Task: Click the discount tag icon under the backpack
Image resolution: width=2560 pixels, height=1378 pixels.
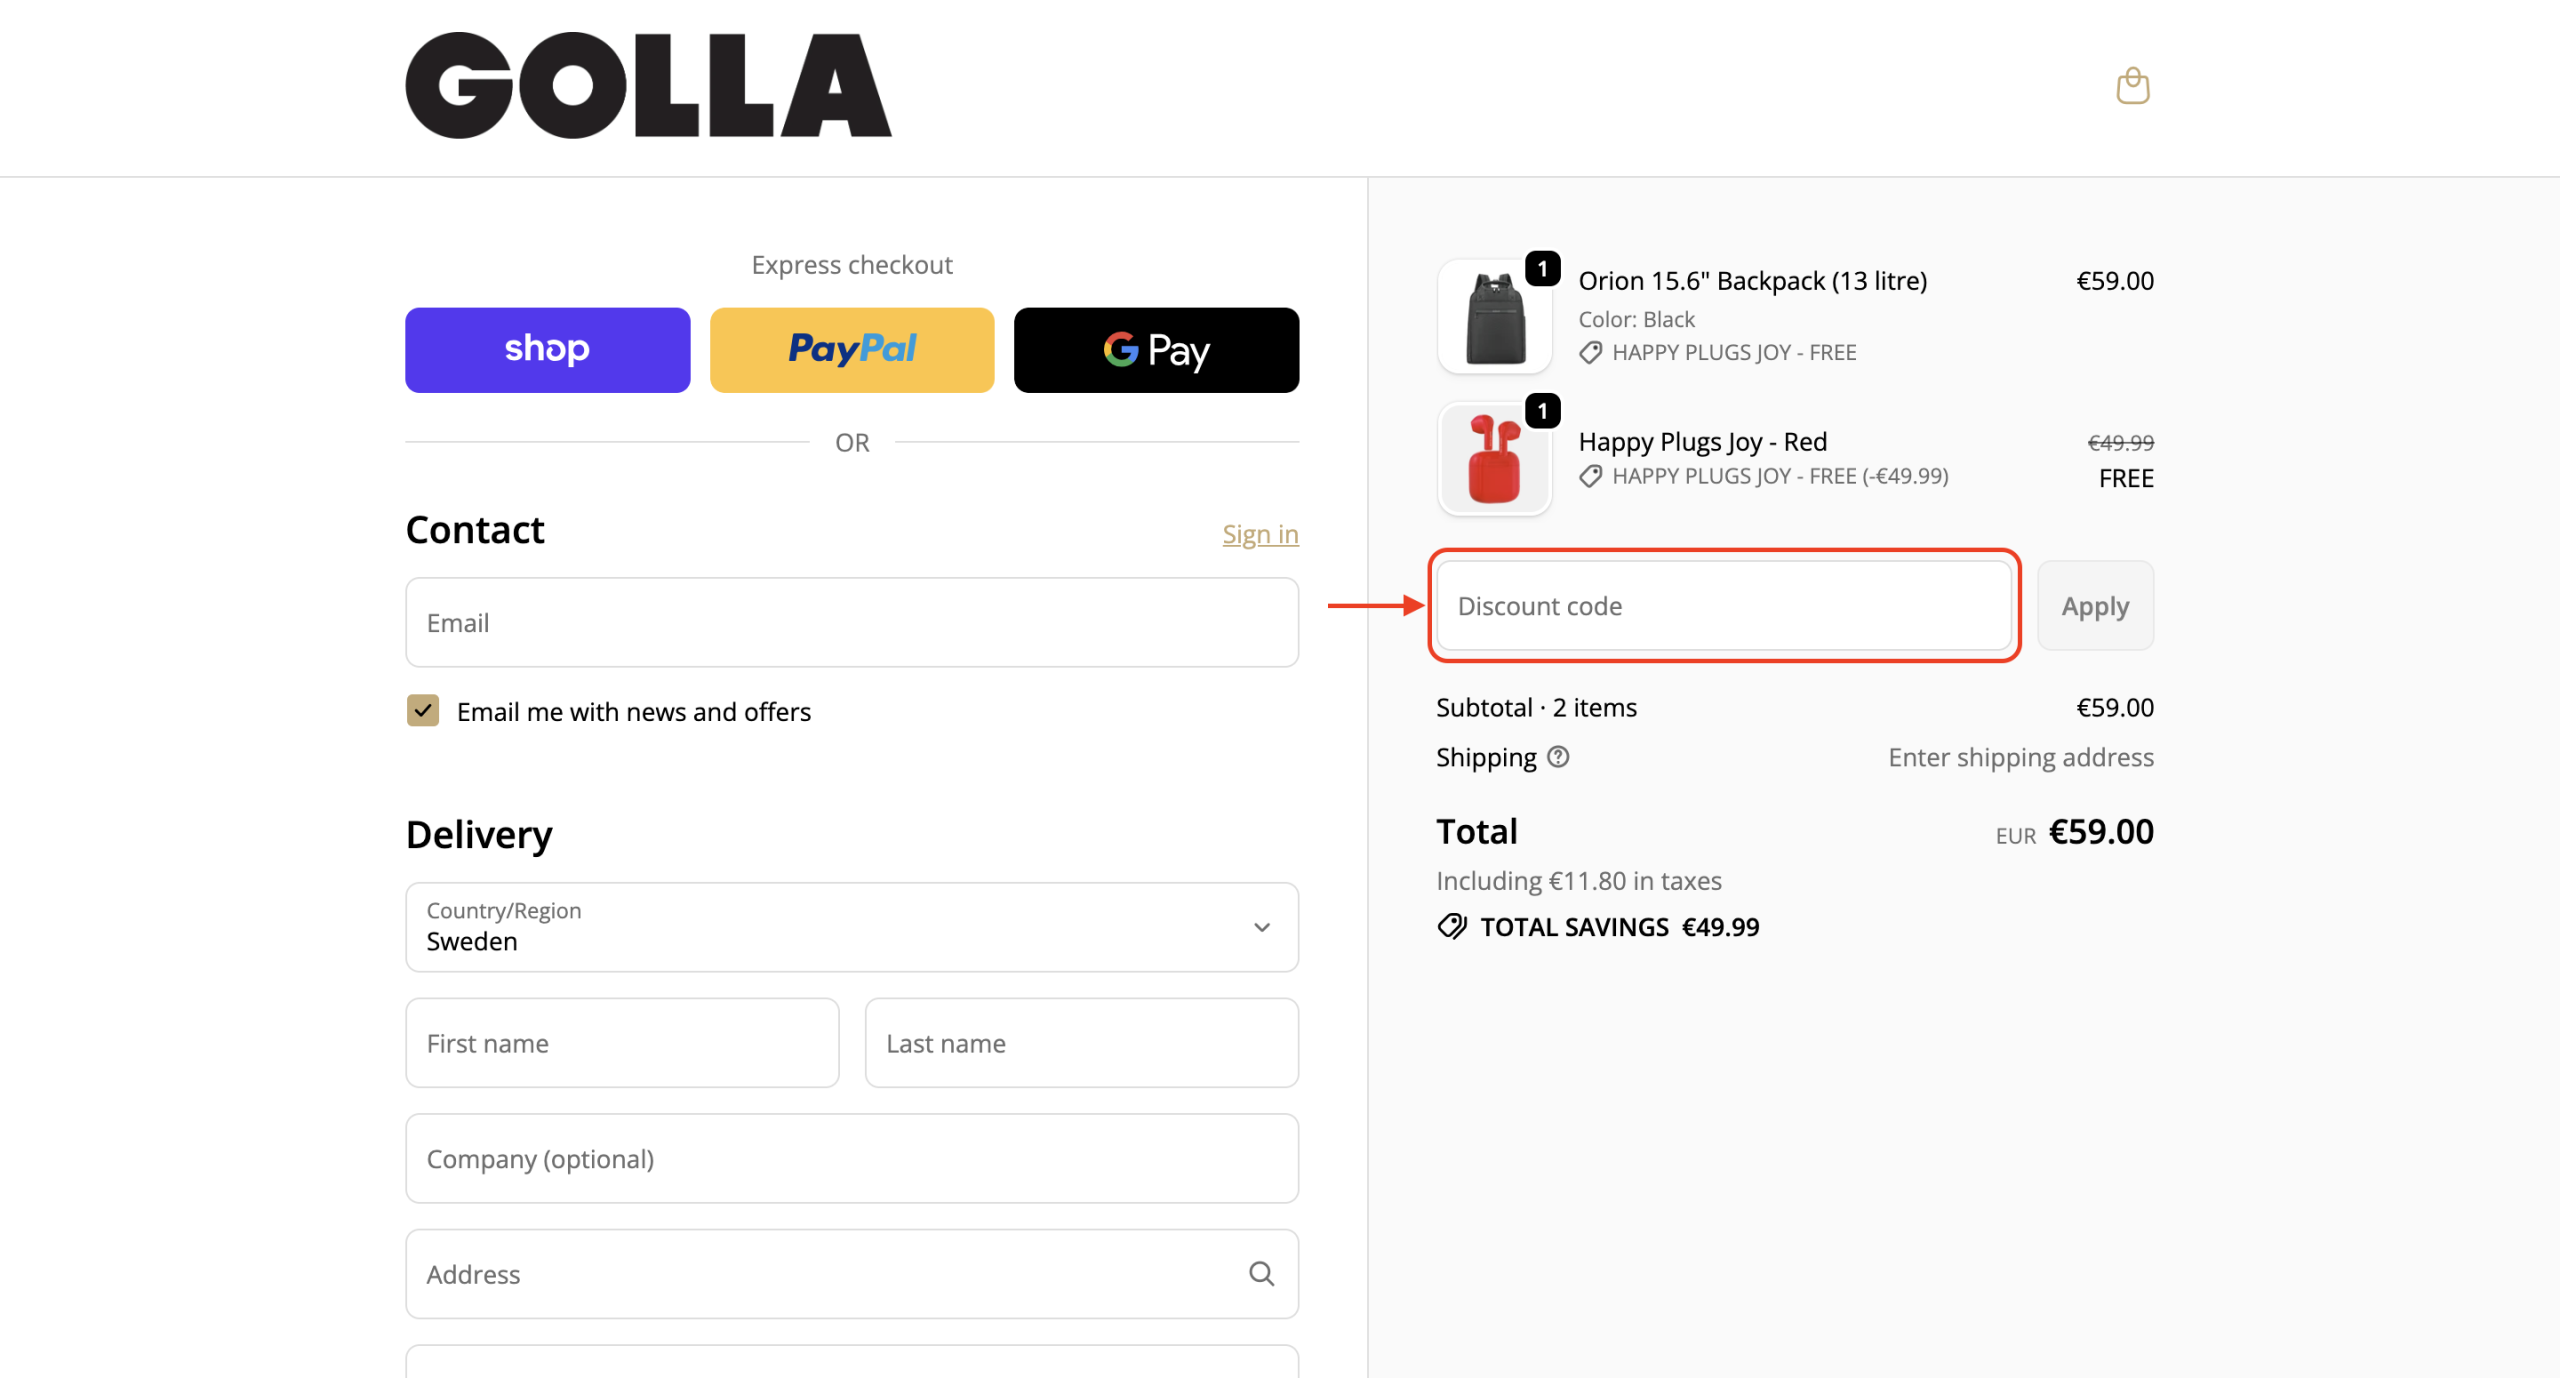Action: [1590, 352]
